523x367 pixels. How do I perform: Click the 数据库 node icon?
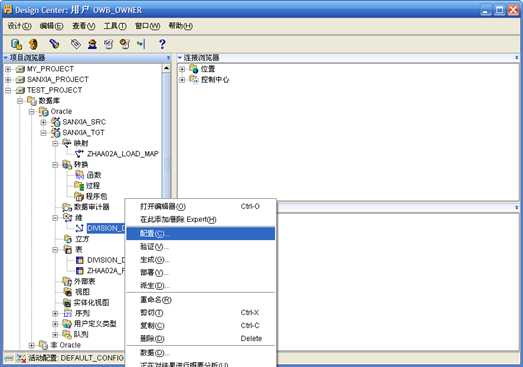tap(32, 101)
